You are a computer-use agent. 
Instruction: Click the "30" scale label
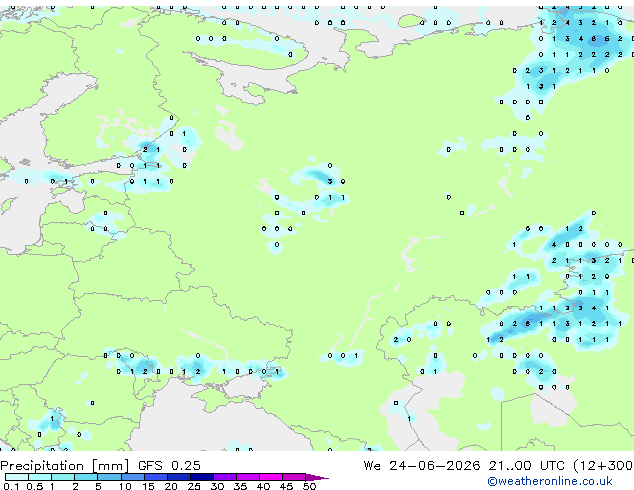[x=217, y=486]
